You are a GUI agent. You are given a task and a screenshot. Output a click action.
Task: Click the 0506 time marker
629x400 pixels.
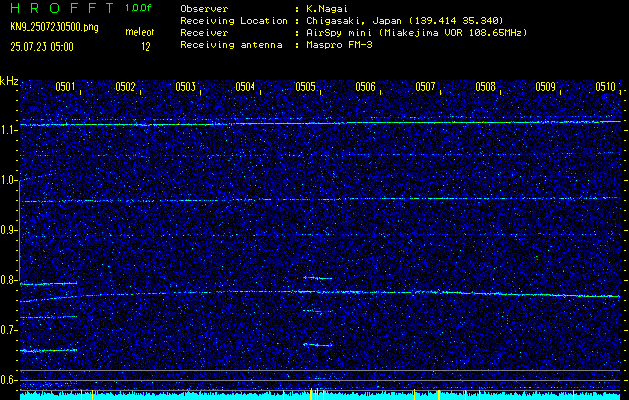click(365, 87)
